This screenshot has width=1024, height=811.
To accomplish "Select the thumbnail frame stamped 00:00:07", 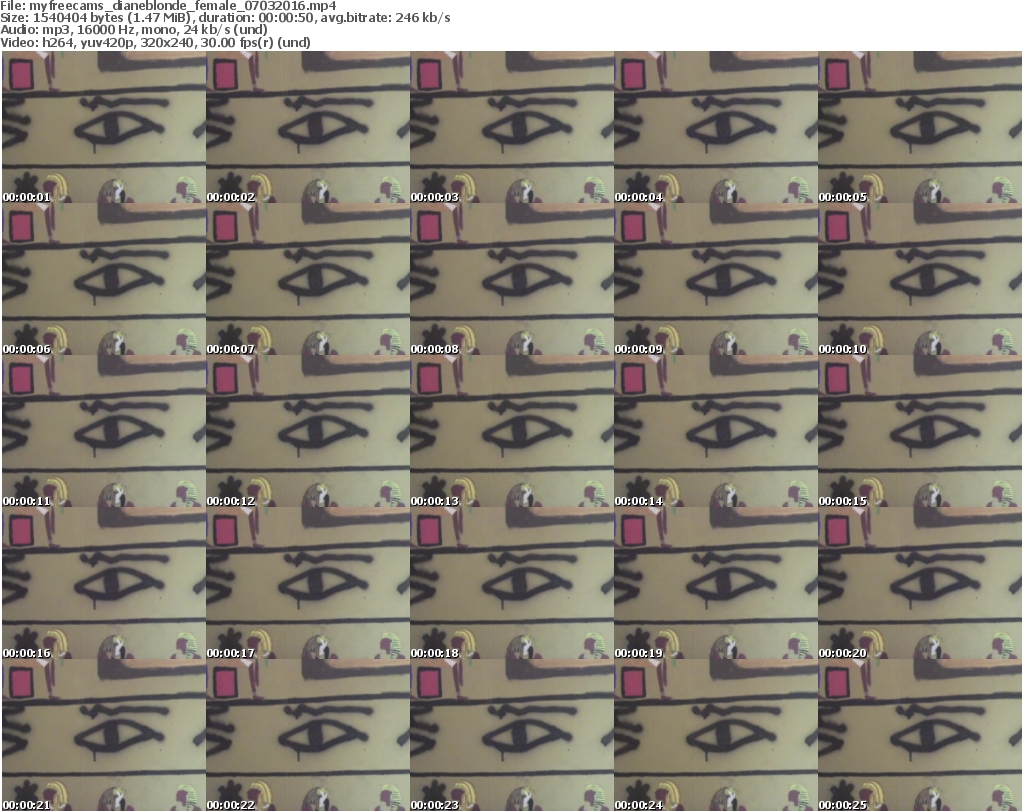I will tap(308, 279).
